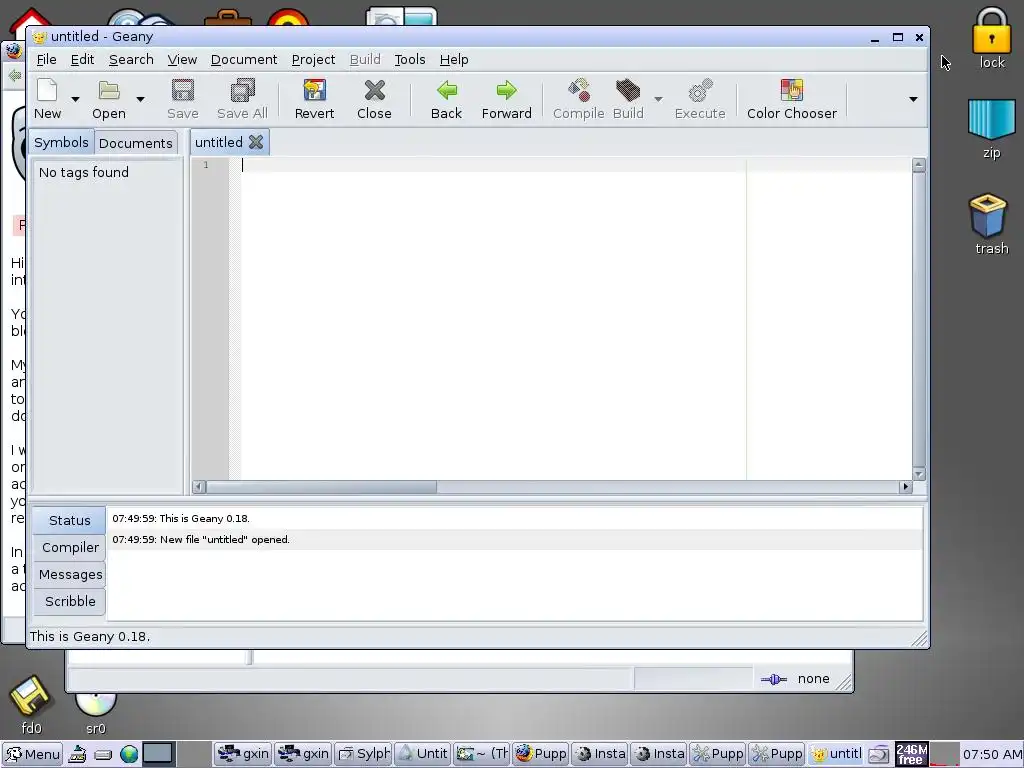The image size is (1024, 768).
Task: Click the taskbar clock showing 07:50 AM
Action: [992, 754]
